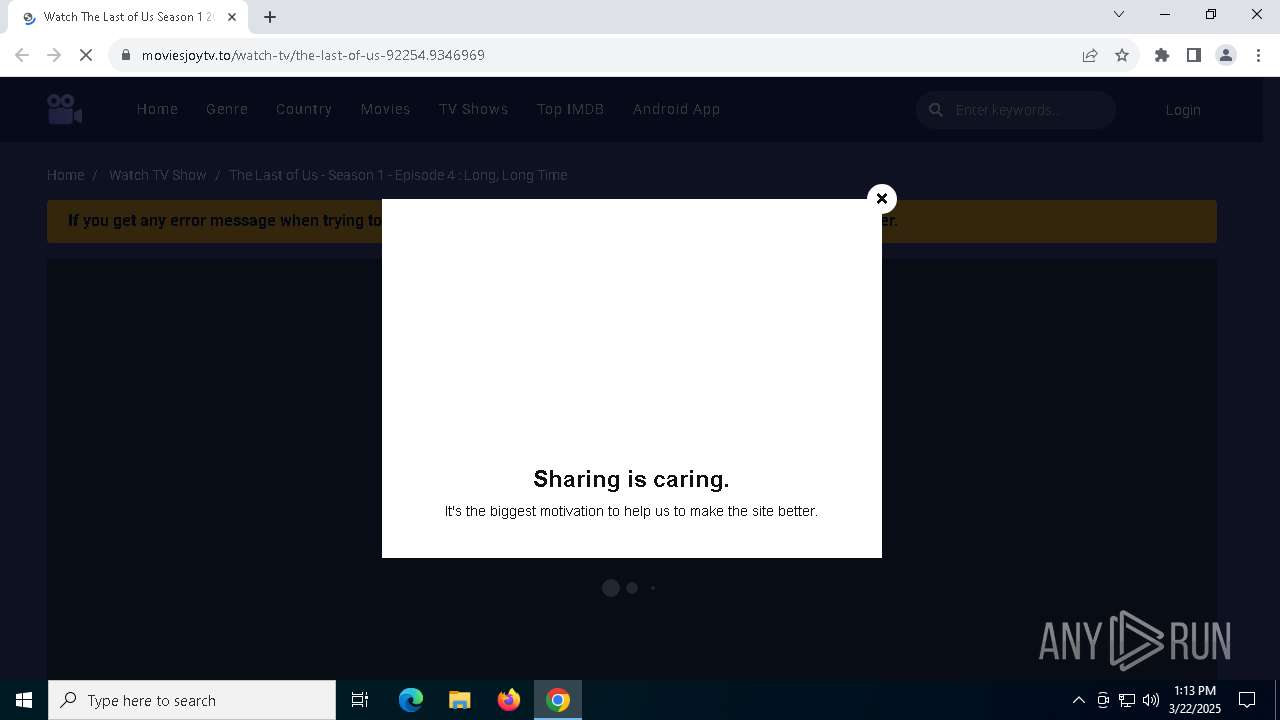Click the search magnifier icon
1280x720 pixels.
(x=935, y=110)
